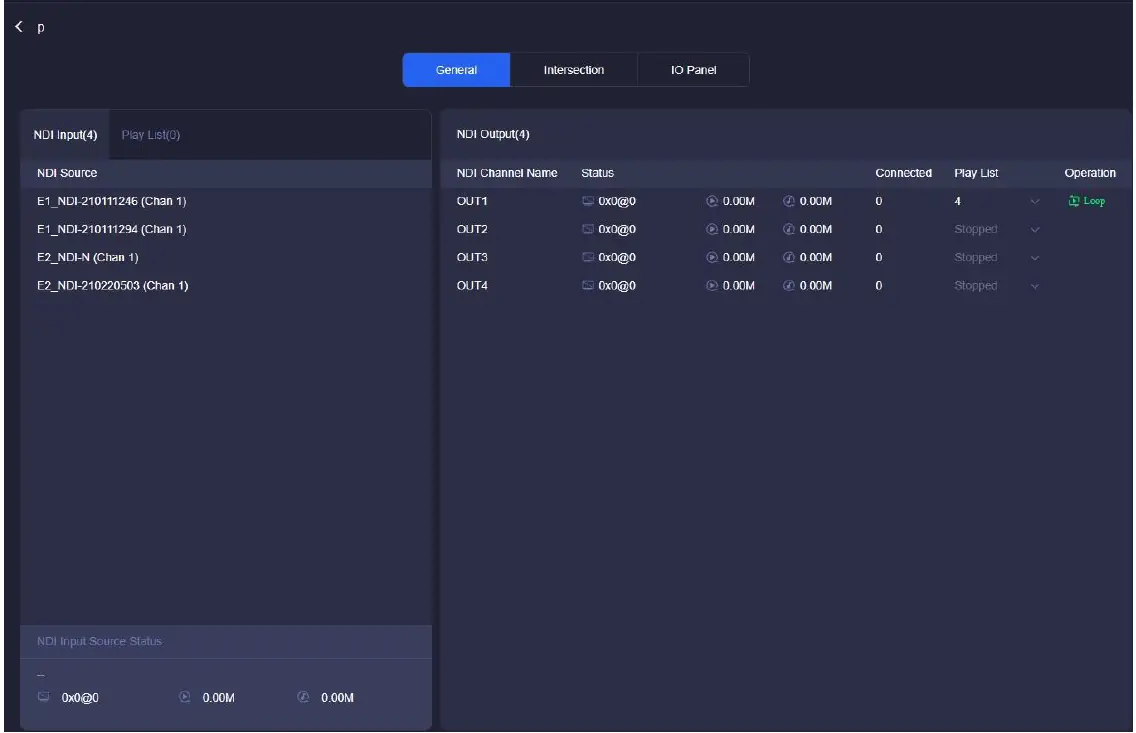Expand the Stopped dropdown for OUT3

point(1035,257)
